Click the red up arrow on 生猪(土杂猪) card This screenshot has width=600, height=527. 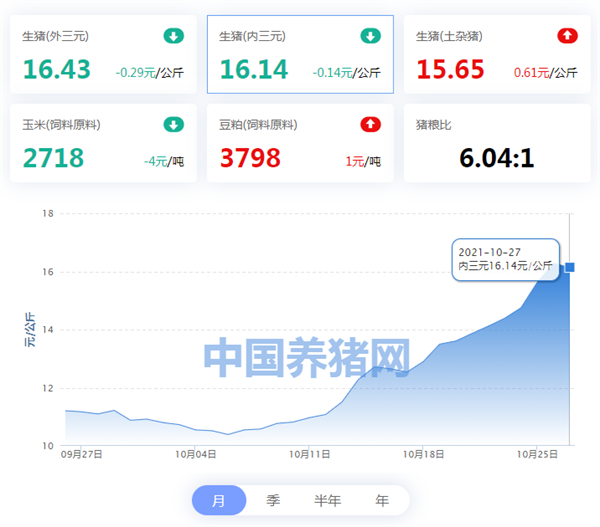tap(567, 36)
